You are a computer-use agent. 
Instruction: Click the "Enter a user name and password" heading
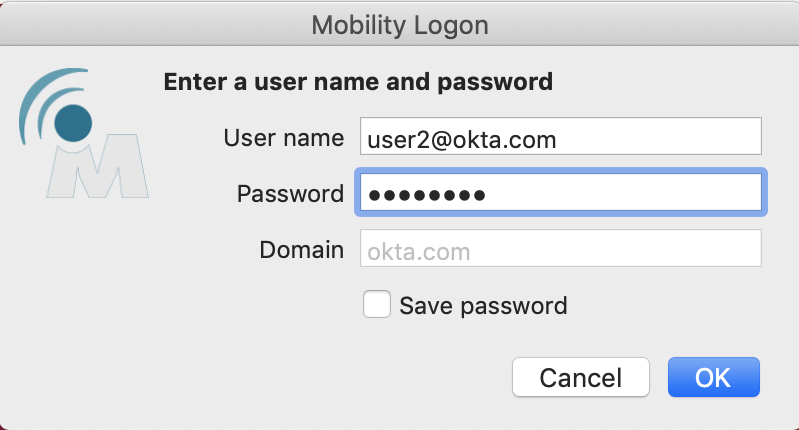point(358,82)
